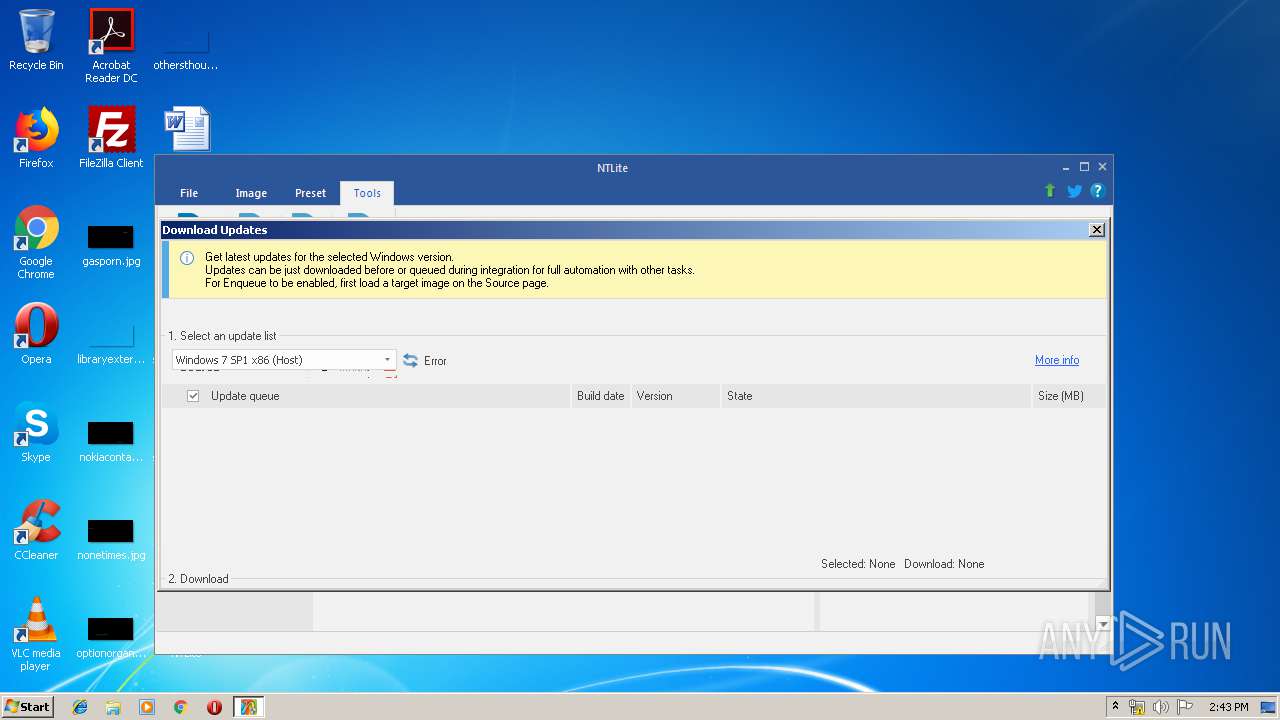Toggle the Update queue select-all checkbox

click(193, 396)
